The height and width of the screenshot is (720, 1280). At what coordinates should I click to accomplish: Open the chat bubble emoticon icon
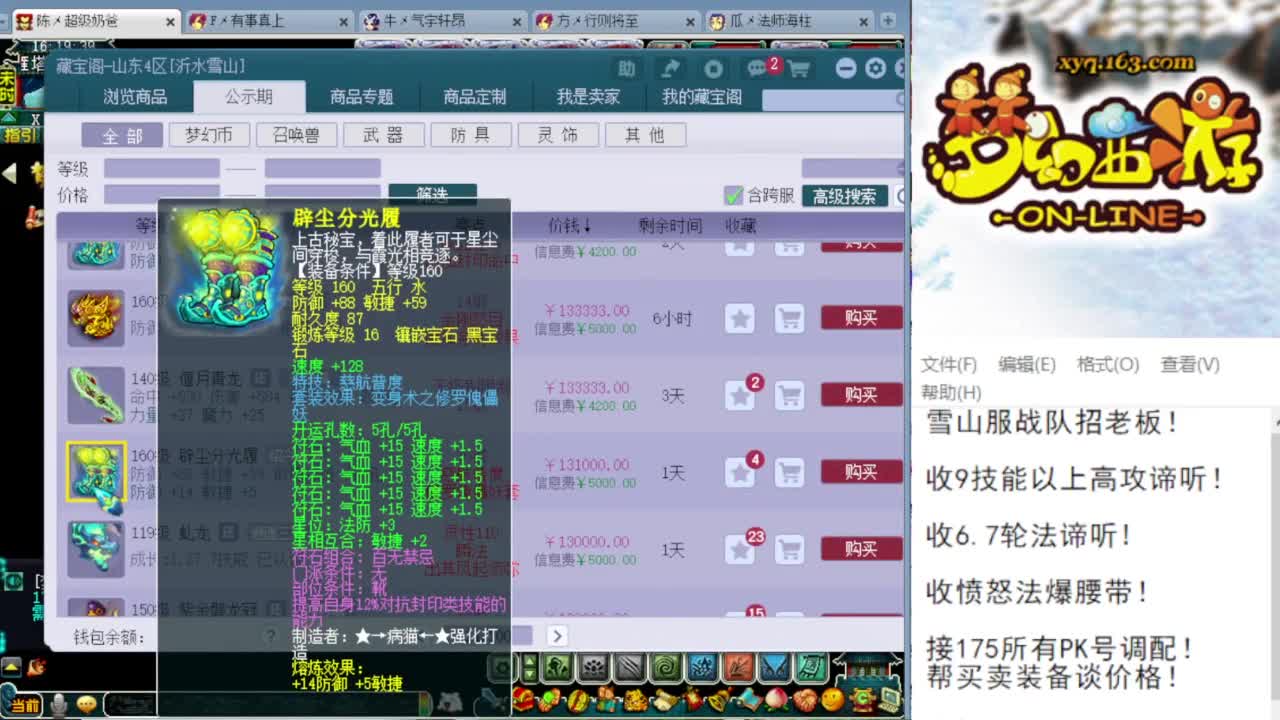(87, 705)
